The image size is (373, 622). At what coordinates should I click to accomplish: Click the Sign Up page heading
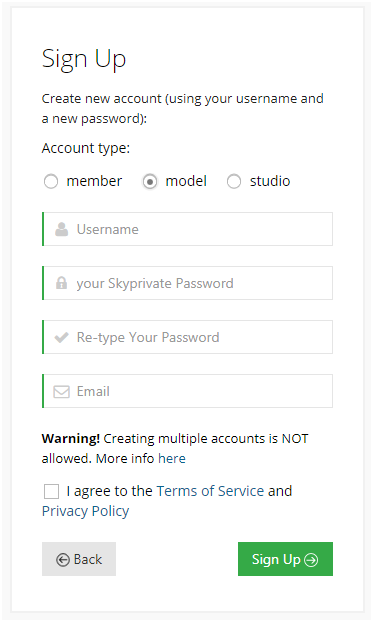84,60
